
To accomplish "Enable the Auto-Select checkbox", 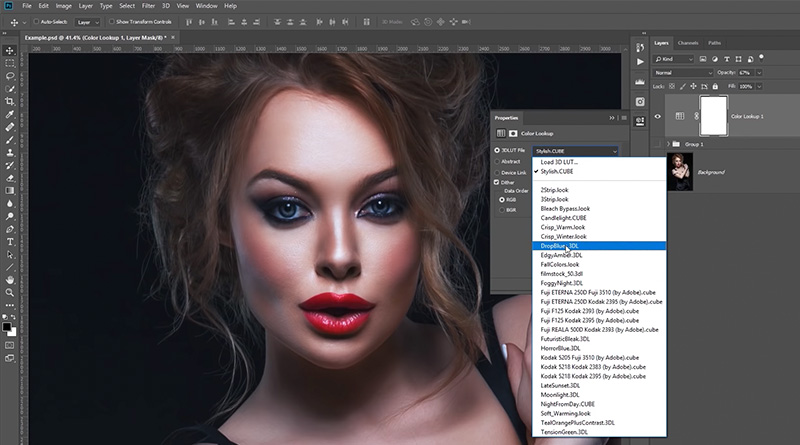I will [37, 21].
